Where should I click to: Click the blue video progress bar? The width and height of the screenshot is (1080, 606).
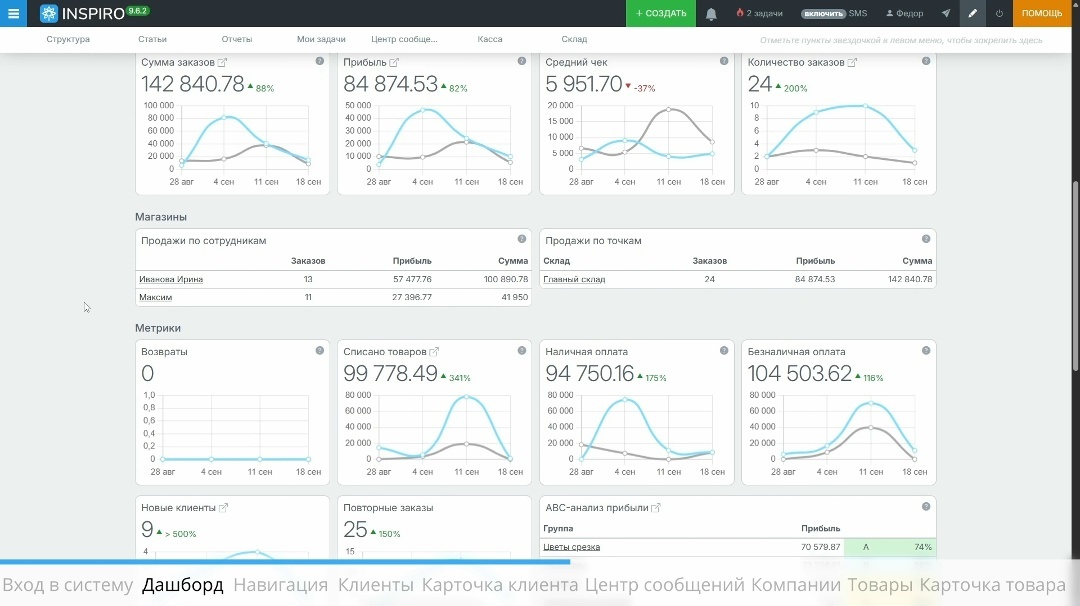pos(285,562)
